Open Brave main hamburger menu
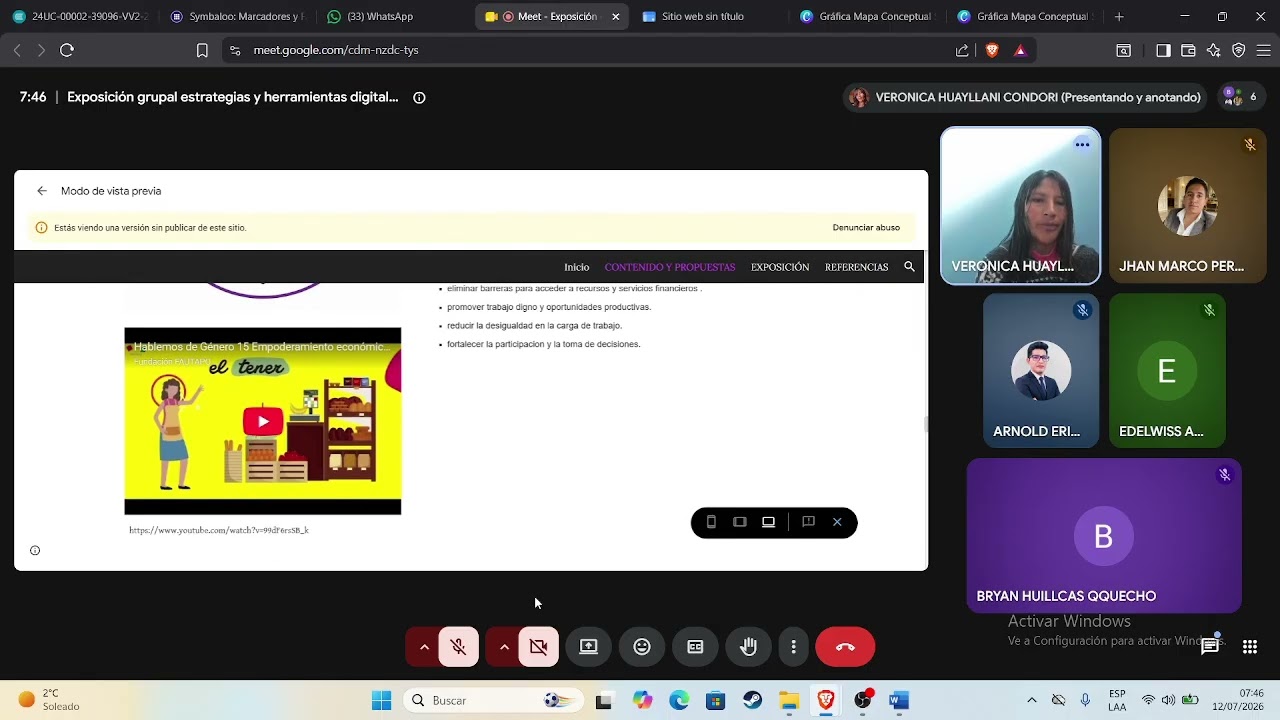 1264,50
